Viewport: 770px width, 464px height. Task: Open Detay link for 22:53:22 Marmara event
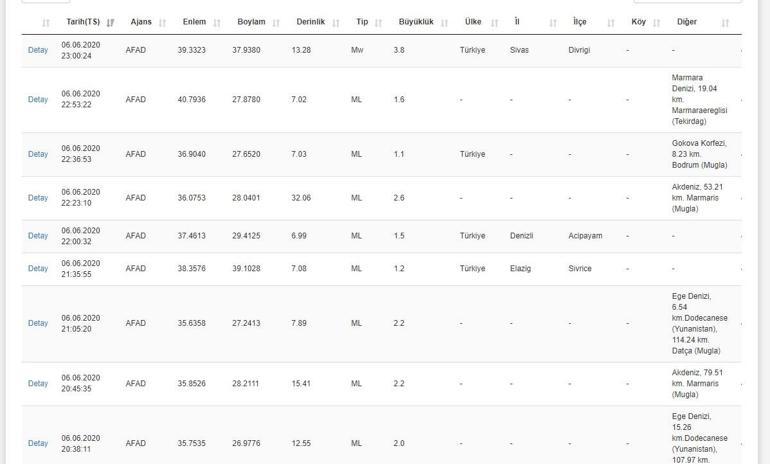click(x=38, y=100)
